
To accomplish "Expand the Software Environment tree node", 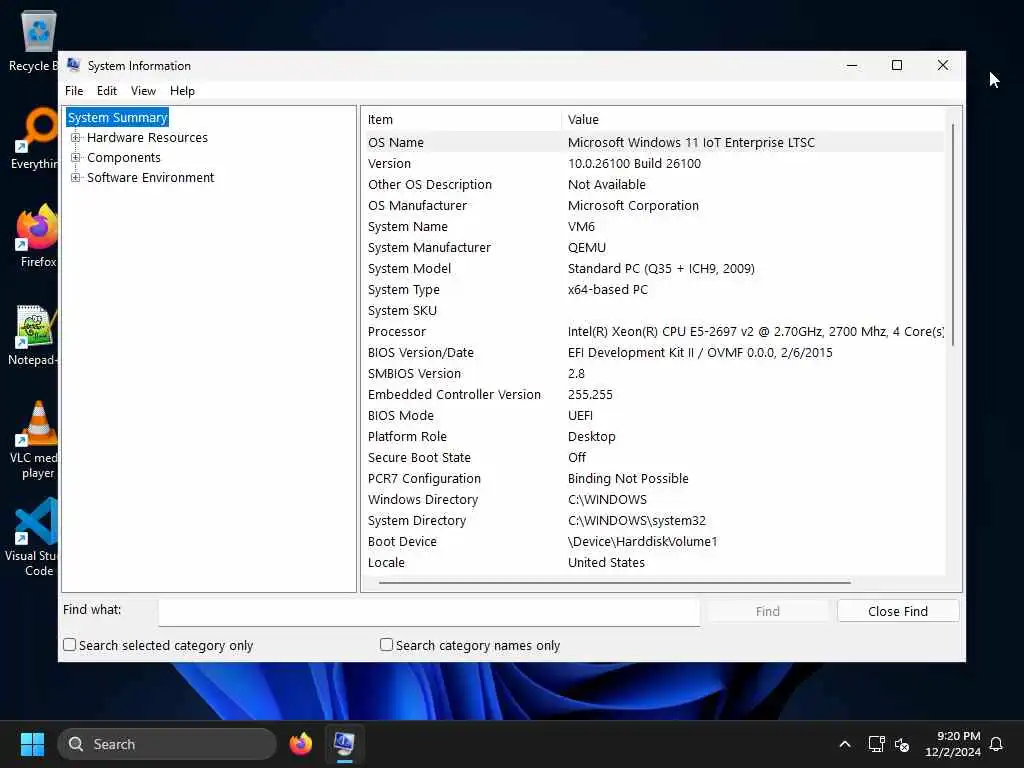I will (x=76, y=178).
